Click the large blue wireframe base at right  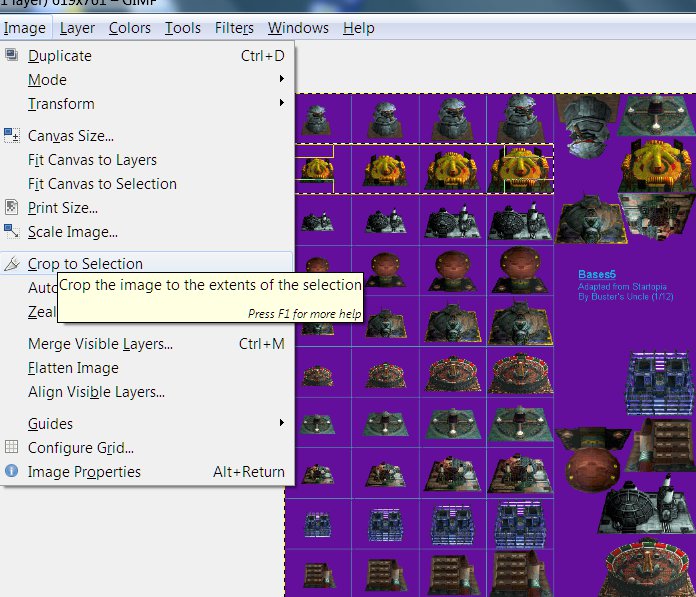pyautogui.click(x=659, y=384)
